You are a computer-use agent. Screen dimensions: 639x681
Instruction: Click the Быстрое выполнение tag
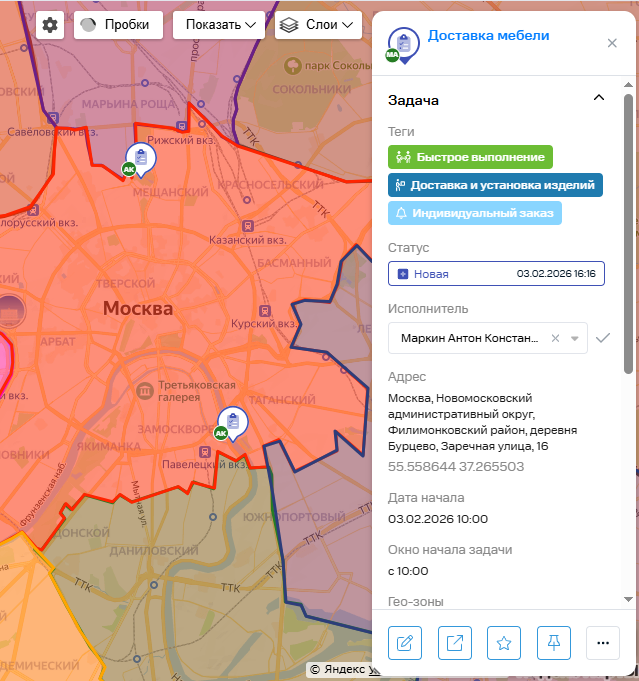470,157
